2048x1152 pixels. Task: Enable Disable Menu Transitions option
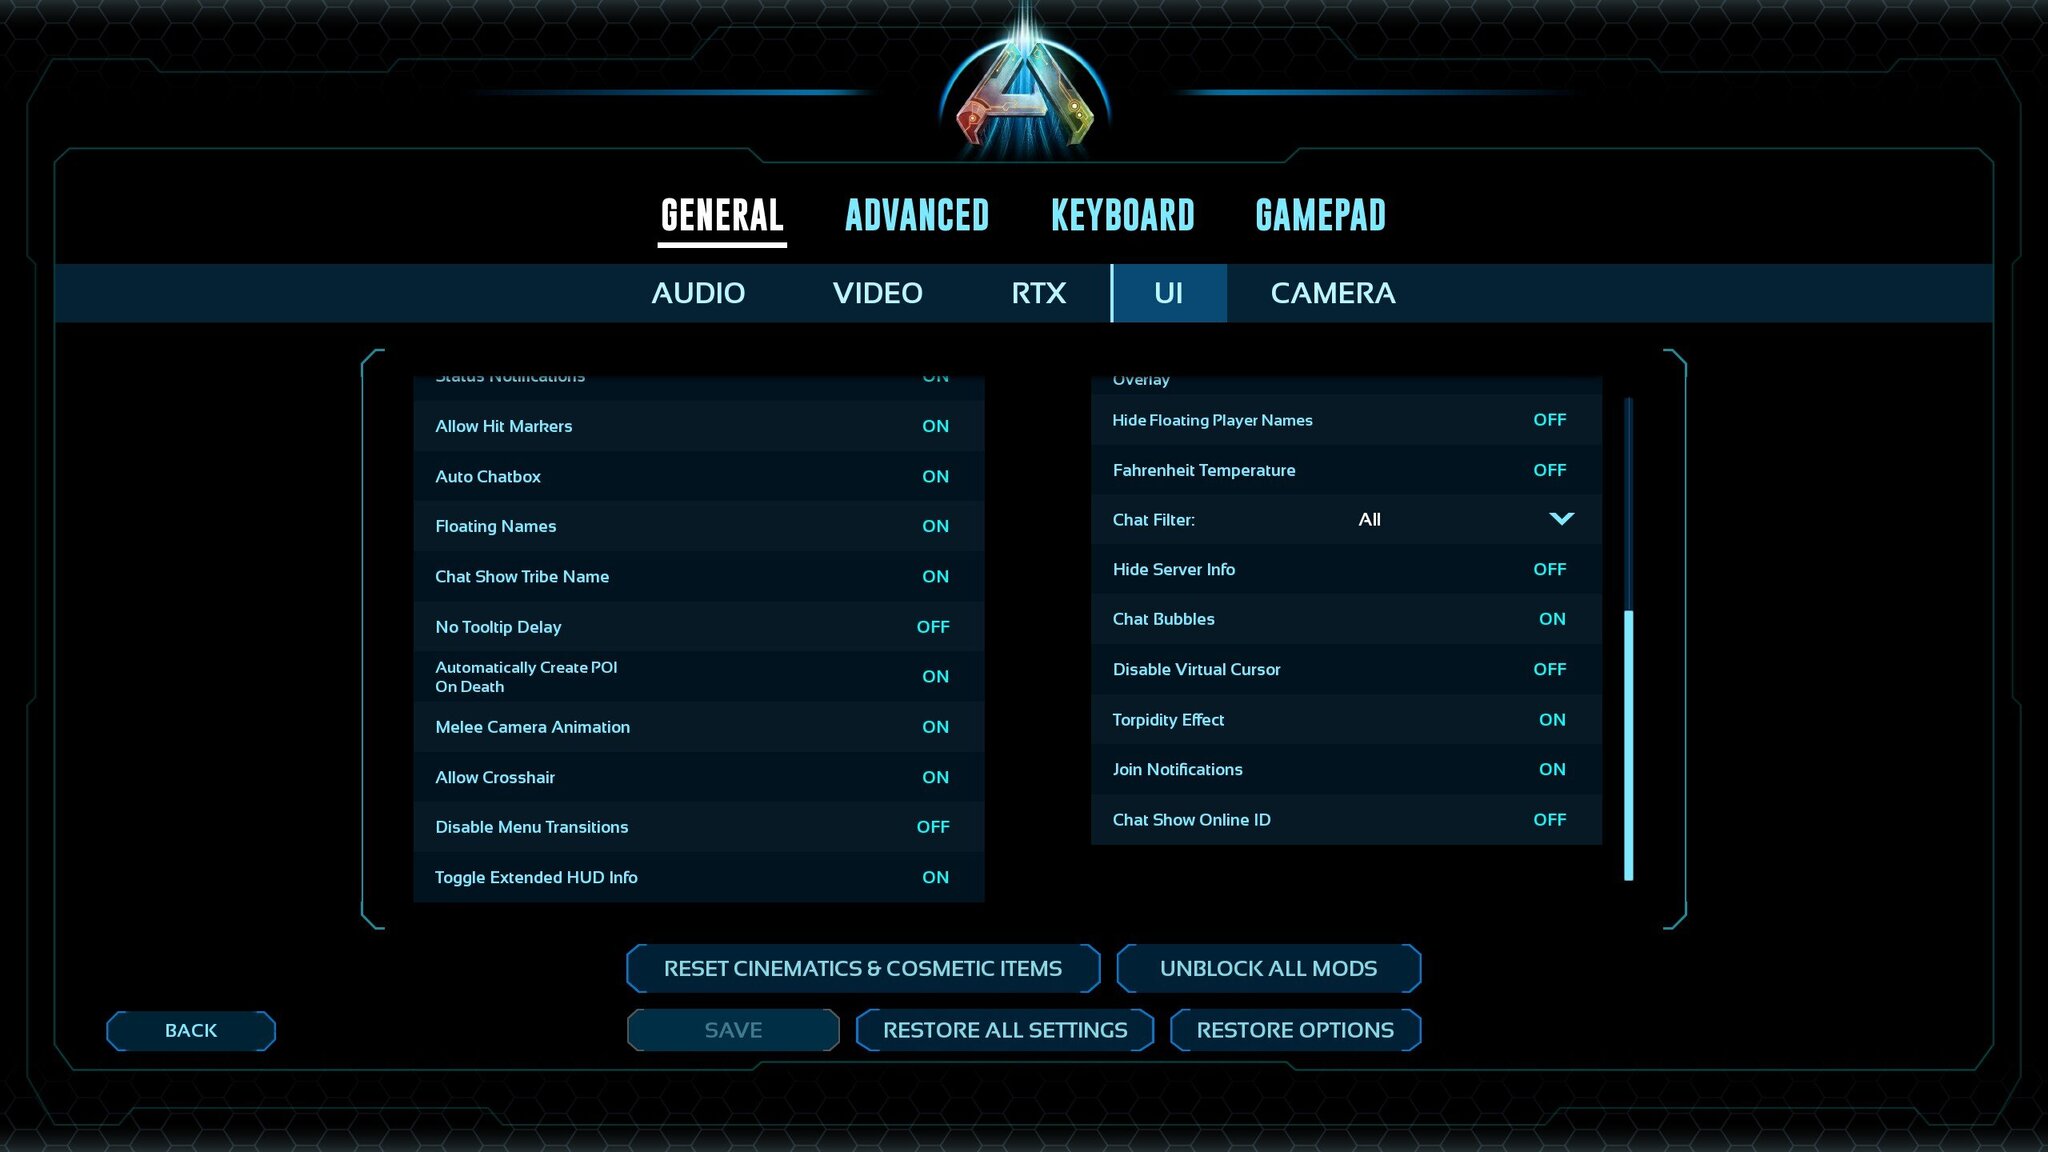click(x=932, y=827)
